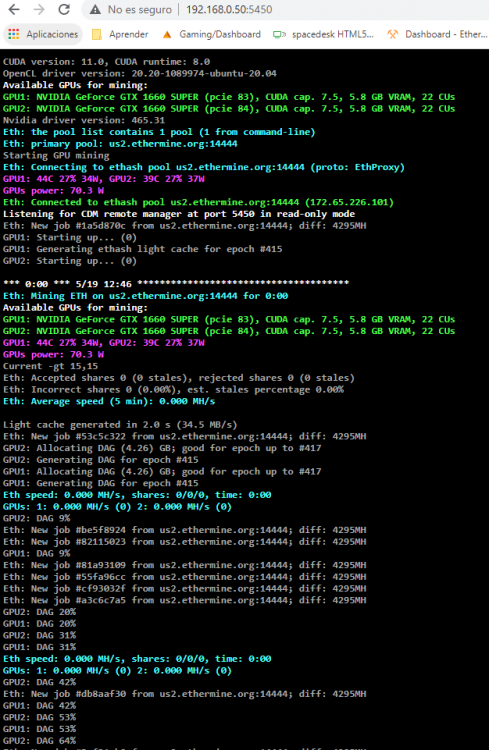Click the 'New job #a3c6c7a5' line

(x=185, y=601)
